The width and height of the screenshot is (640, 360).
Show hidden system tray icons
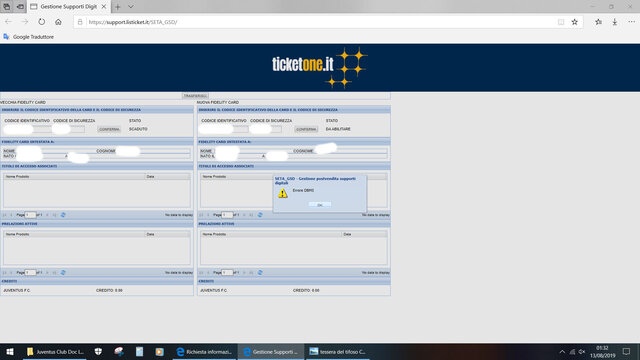point(562,351)
